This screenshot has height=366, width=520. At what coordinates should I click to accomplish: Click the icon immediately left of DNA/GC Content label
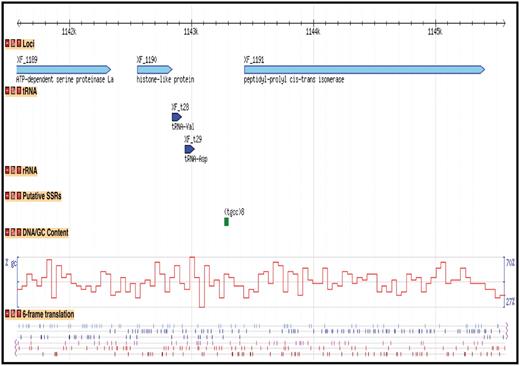[x=19, y=232]
